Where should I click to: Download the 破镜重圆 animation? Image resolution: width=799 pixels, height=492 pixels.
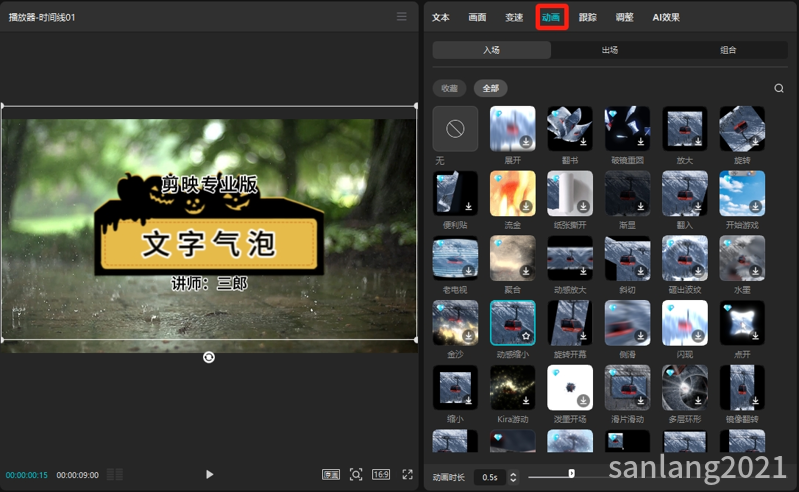641,142
